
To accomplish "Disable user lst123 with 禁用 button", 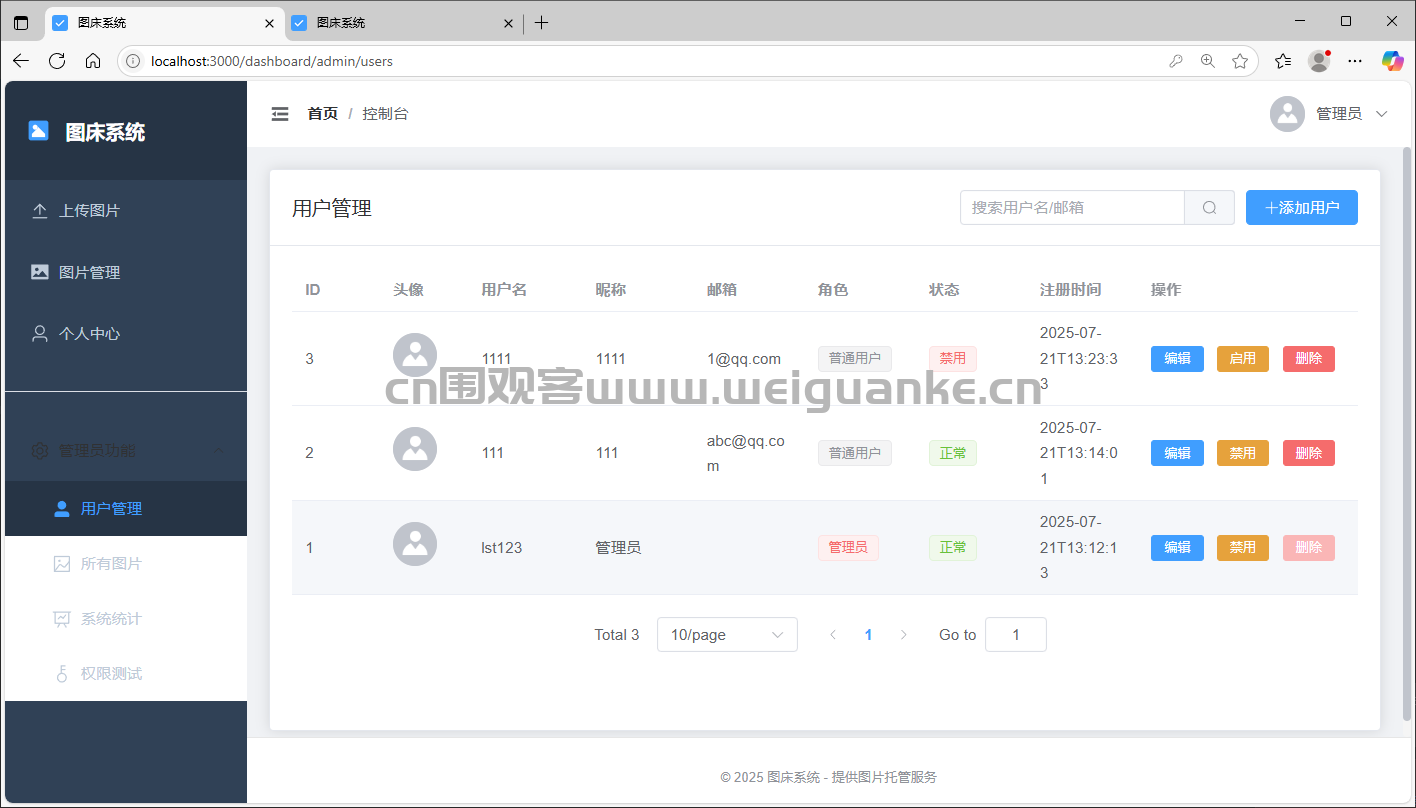I will pos(1243,548).
